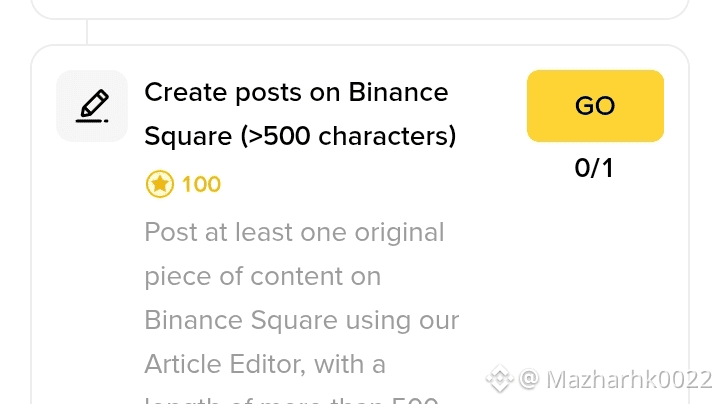Open the "Create posts on Binance" title
Viewport: 720px width, 404px height.
coord(296,92)
